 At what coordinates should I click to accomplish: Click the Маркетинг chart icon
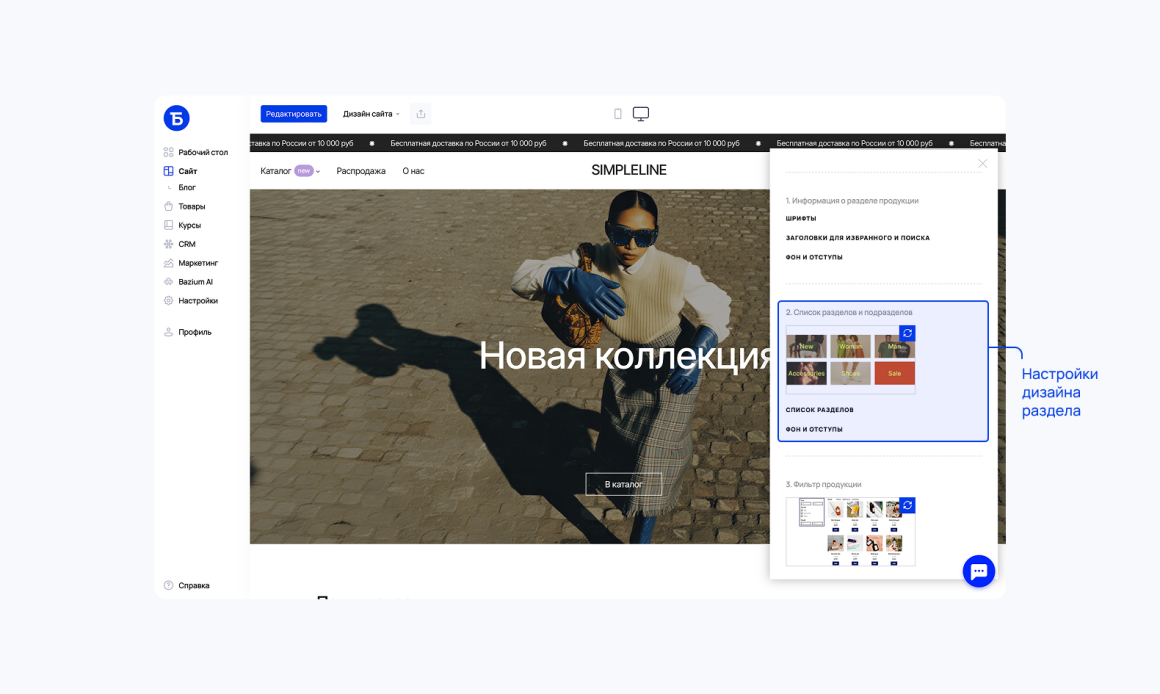[x=169, y=263]
